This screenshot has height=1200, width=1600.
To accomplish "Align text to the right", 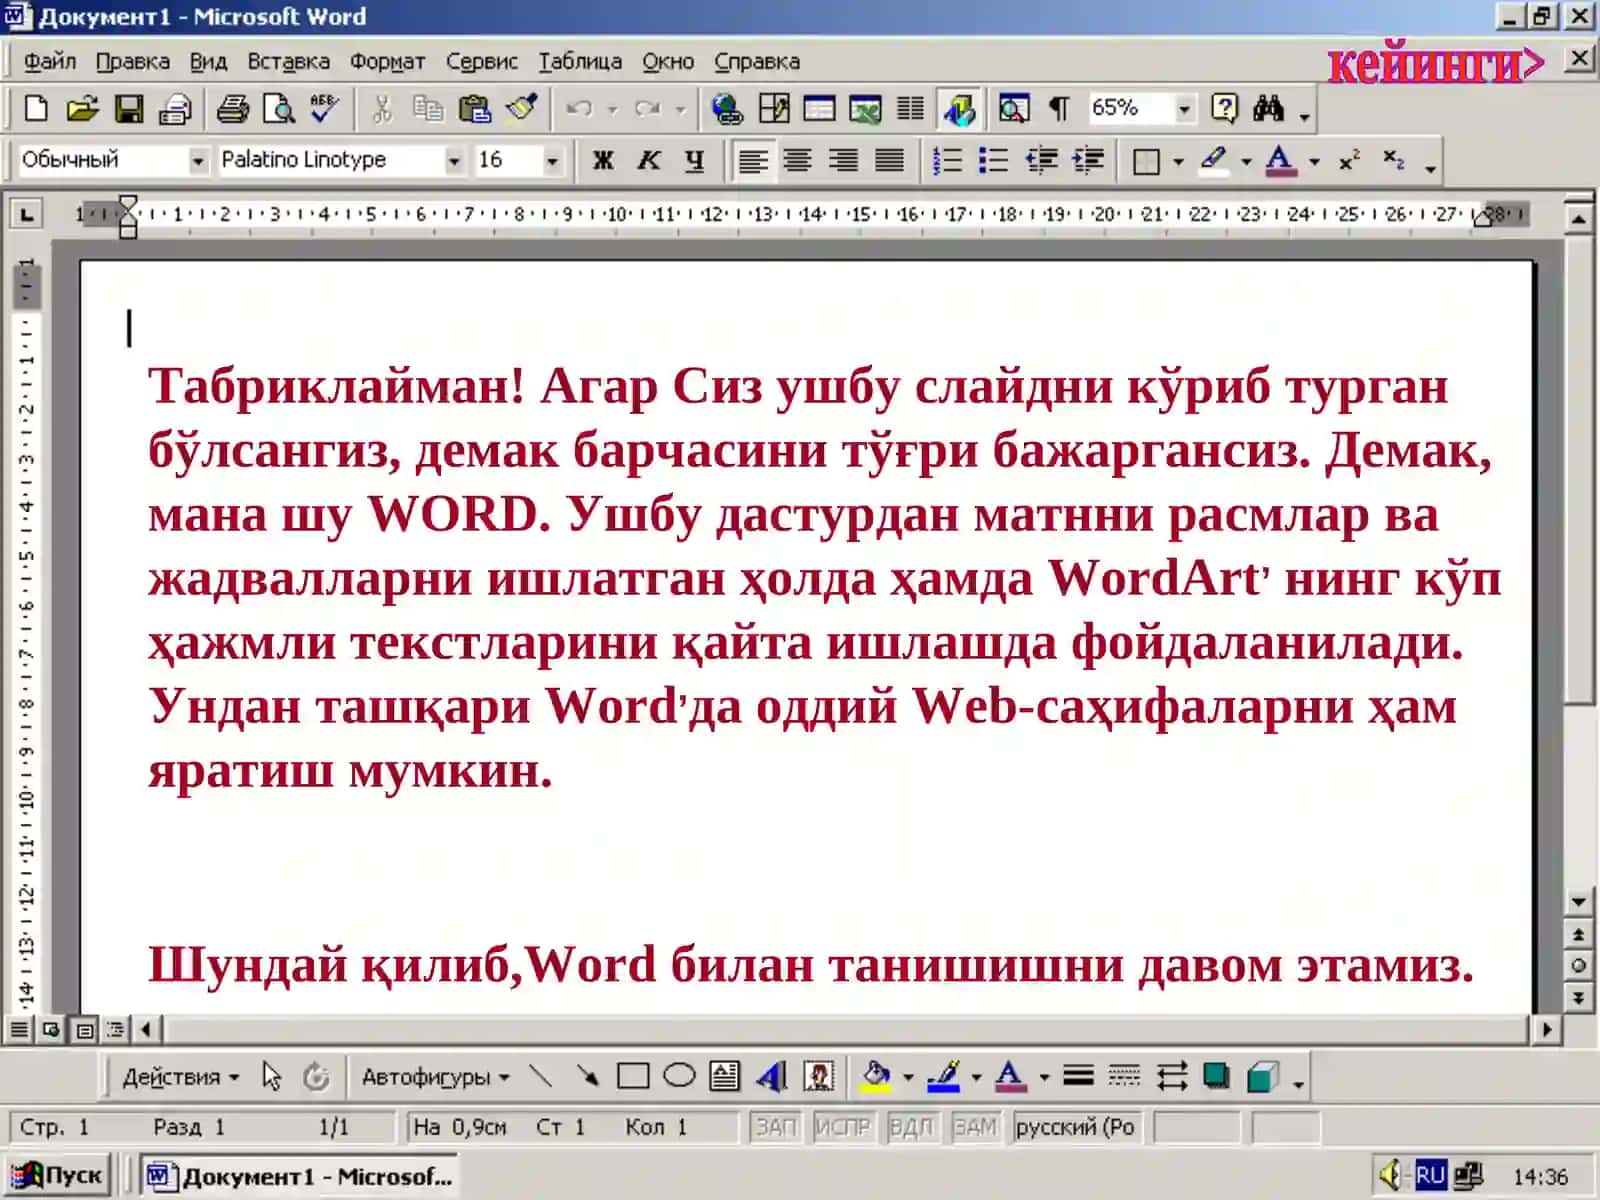I will pos(844,160).
